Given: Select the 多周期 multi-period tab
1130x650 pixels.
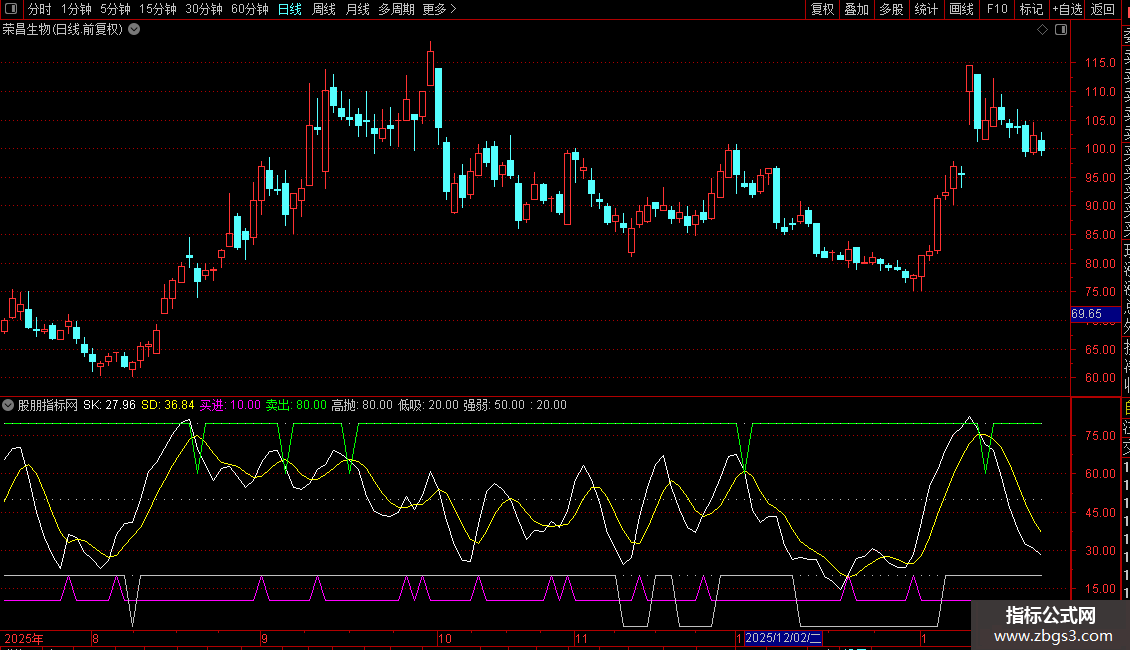Looking at the screenshot, I should (x=396, y=10).
